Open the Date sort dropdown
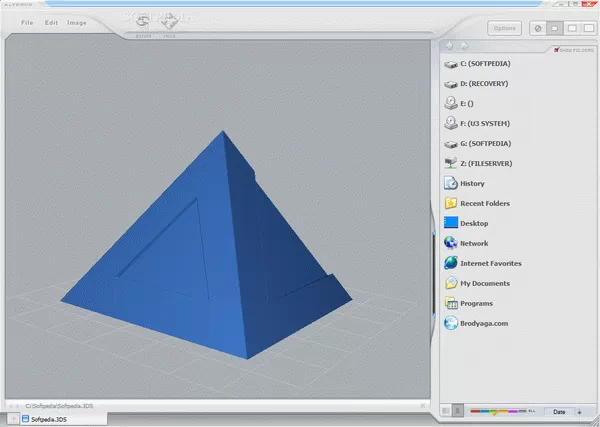Viewport: 600px width, 427px height. click(x=558, y=411)
